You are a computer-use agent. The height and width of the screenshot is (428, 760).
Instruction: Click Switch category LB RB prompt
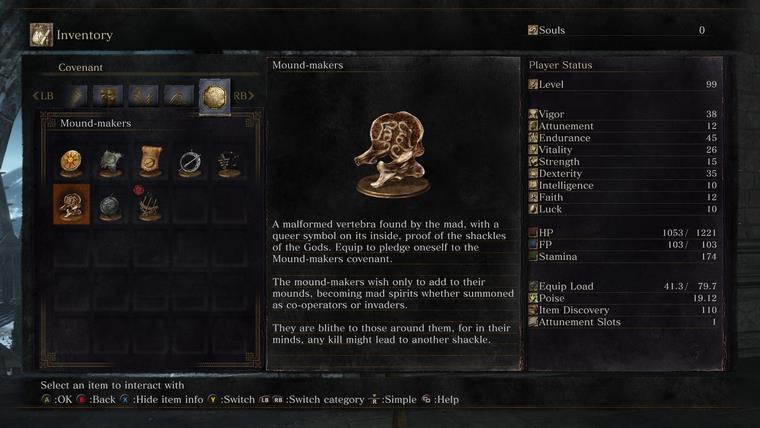coord(312,399)
